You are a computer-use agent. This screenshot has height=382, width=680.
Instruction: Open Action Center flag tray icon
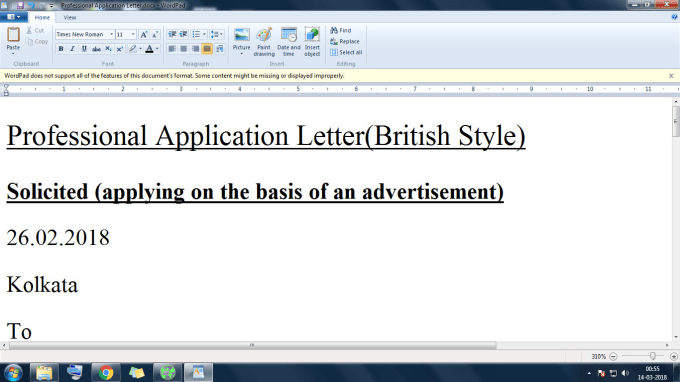click(601, 373)
